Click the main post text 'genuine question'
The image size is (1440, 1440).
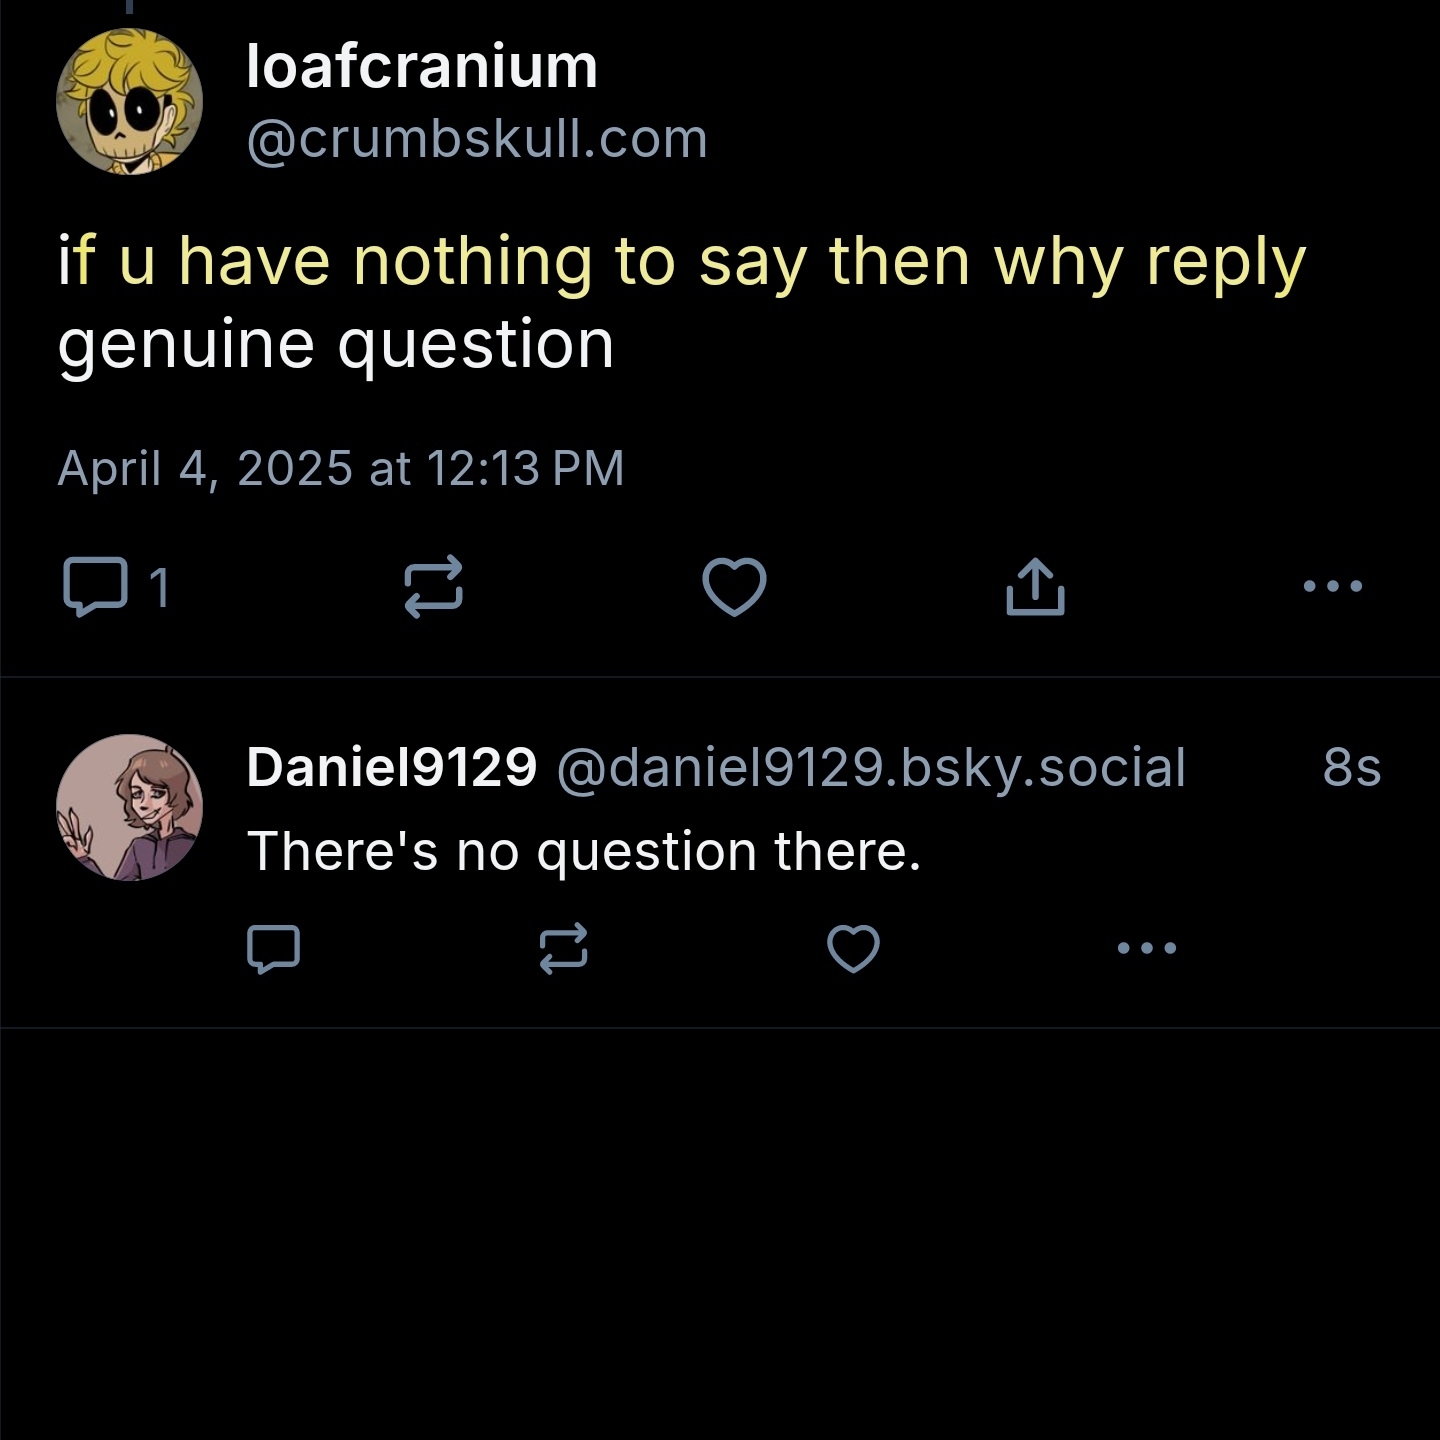[335, 345]
